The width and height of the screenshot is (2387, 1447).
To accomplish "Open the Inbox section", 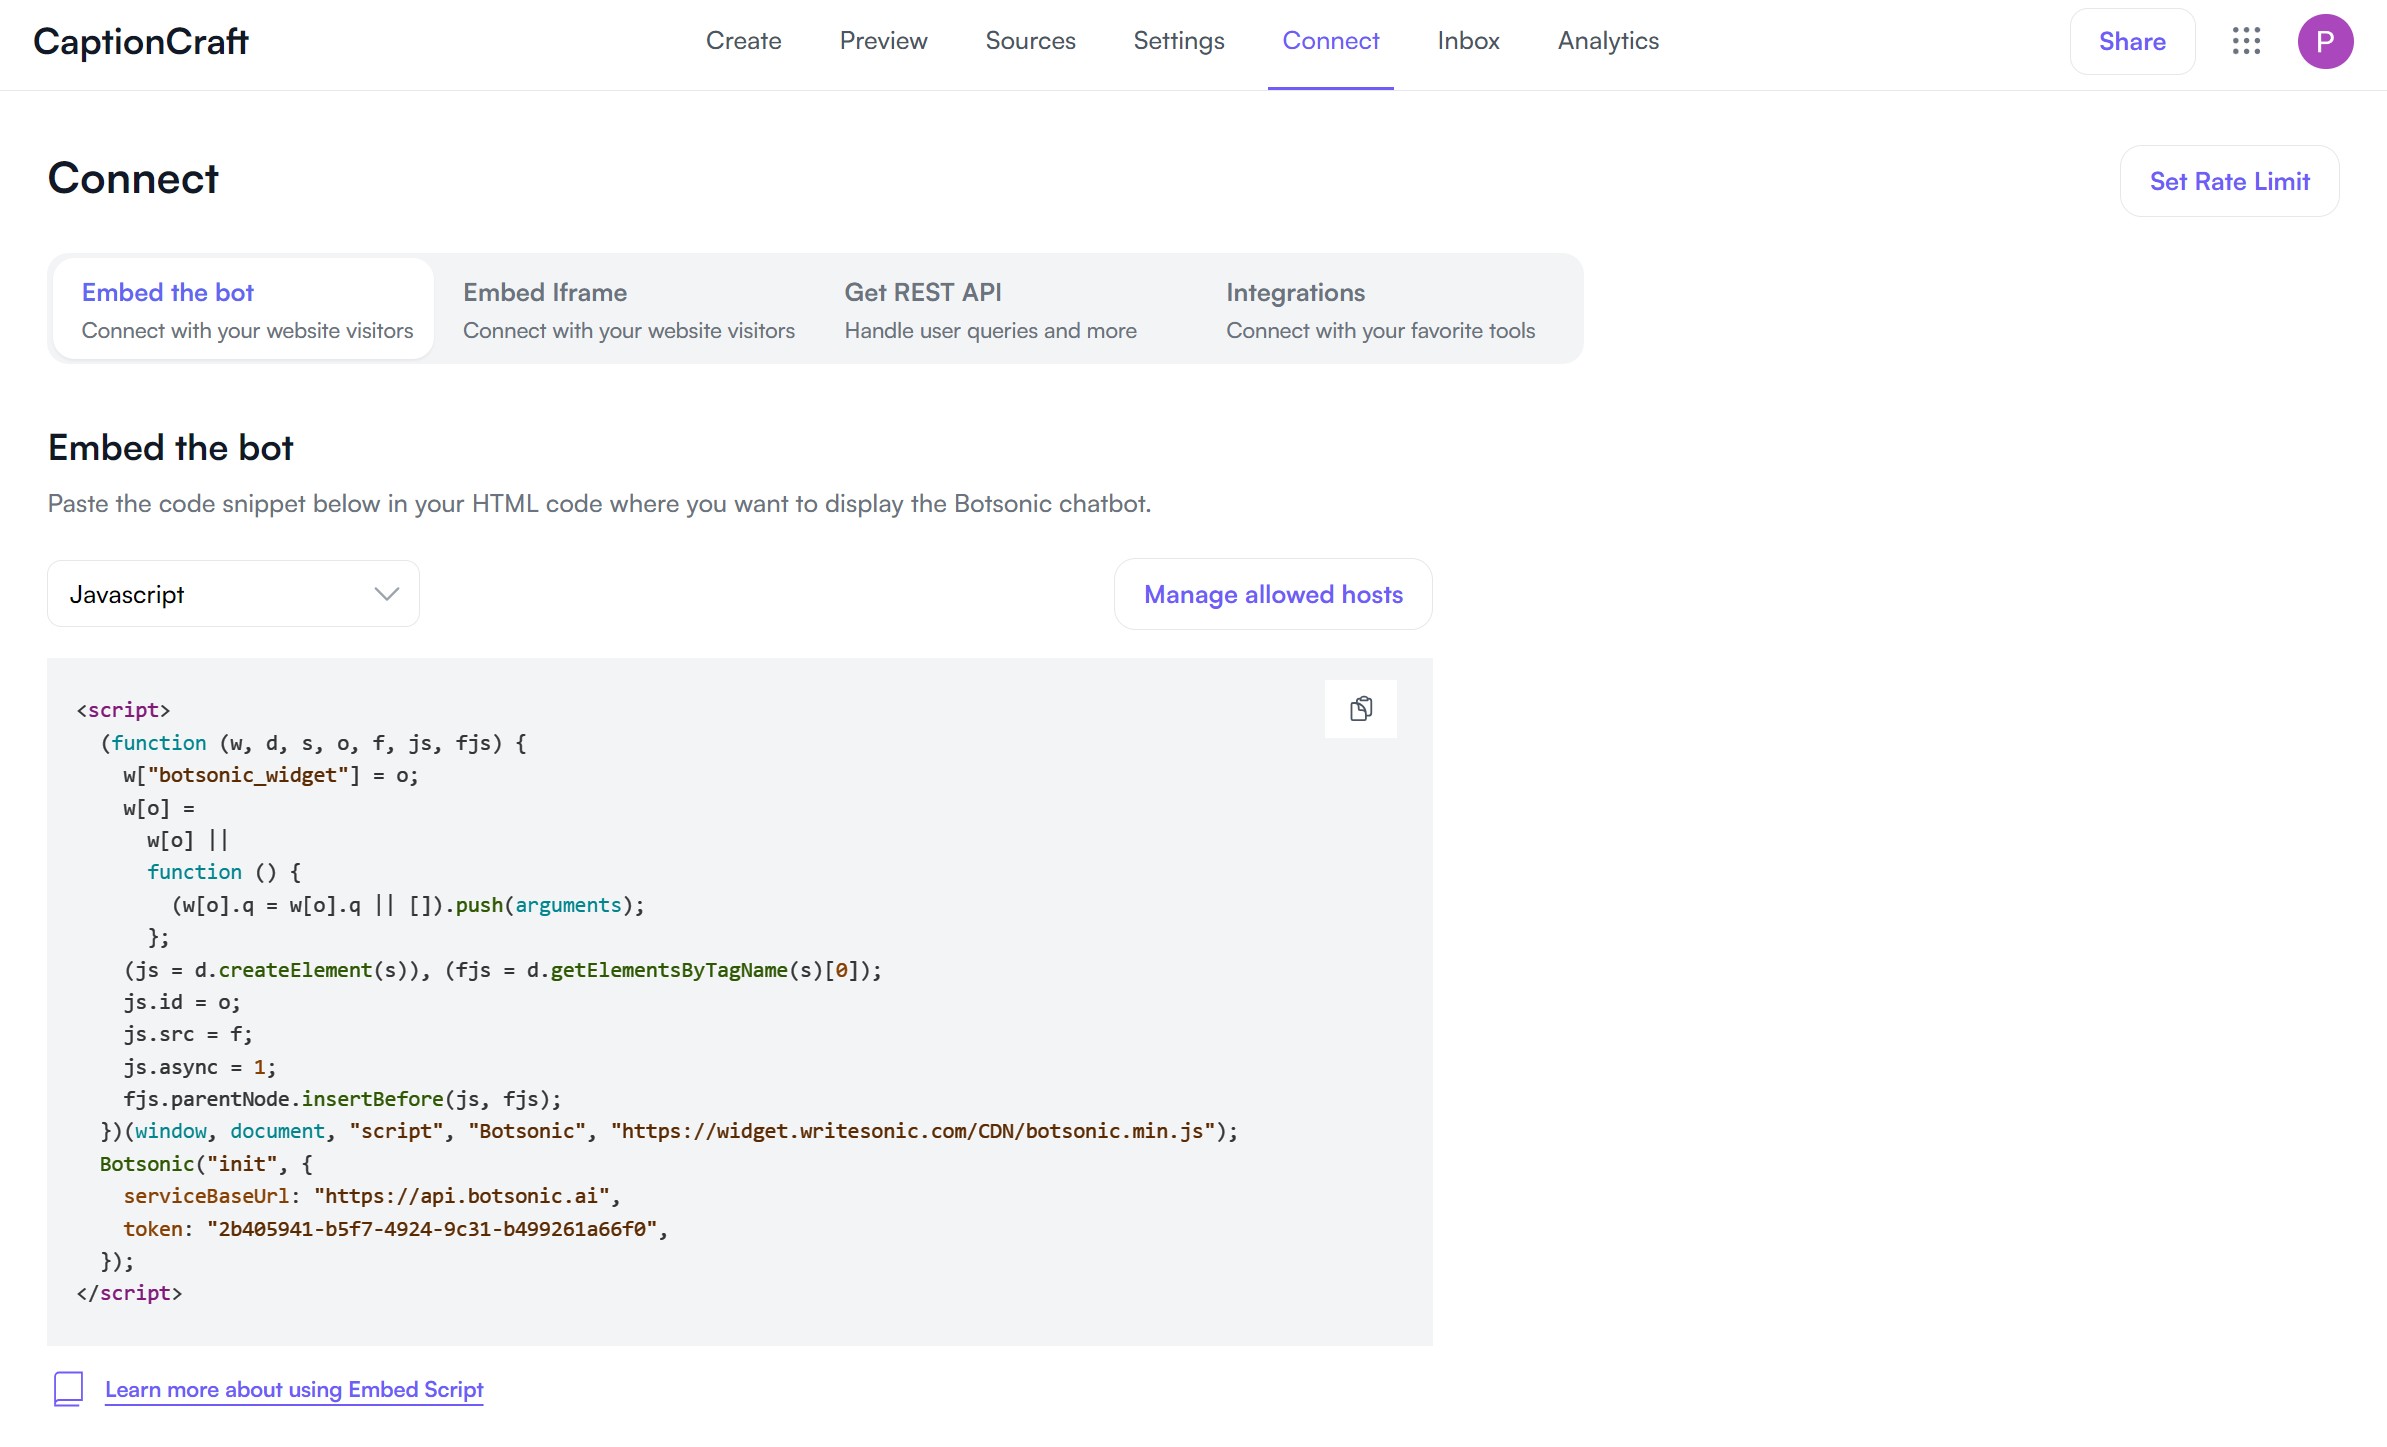I will 1468,41.
